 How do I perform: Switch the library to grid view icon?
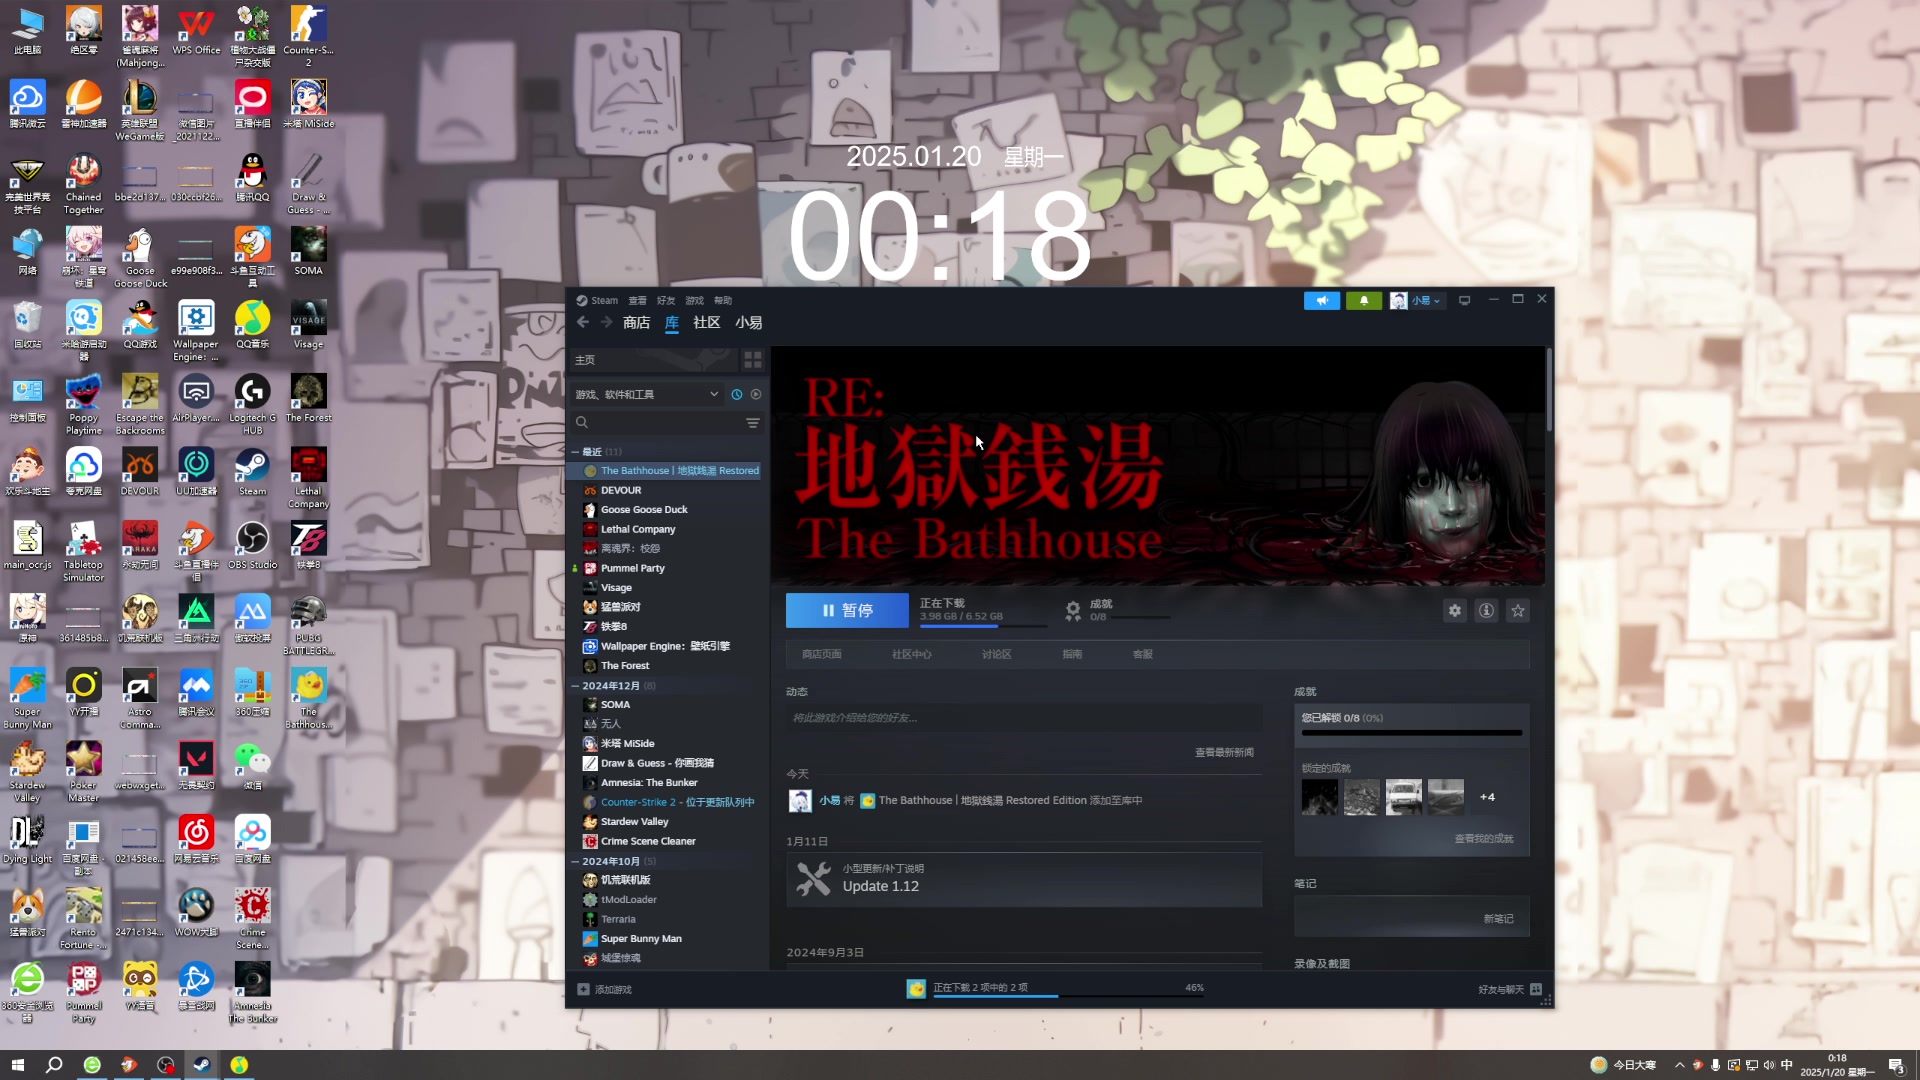(752, 360)
